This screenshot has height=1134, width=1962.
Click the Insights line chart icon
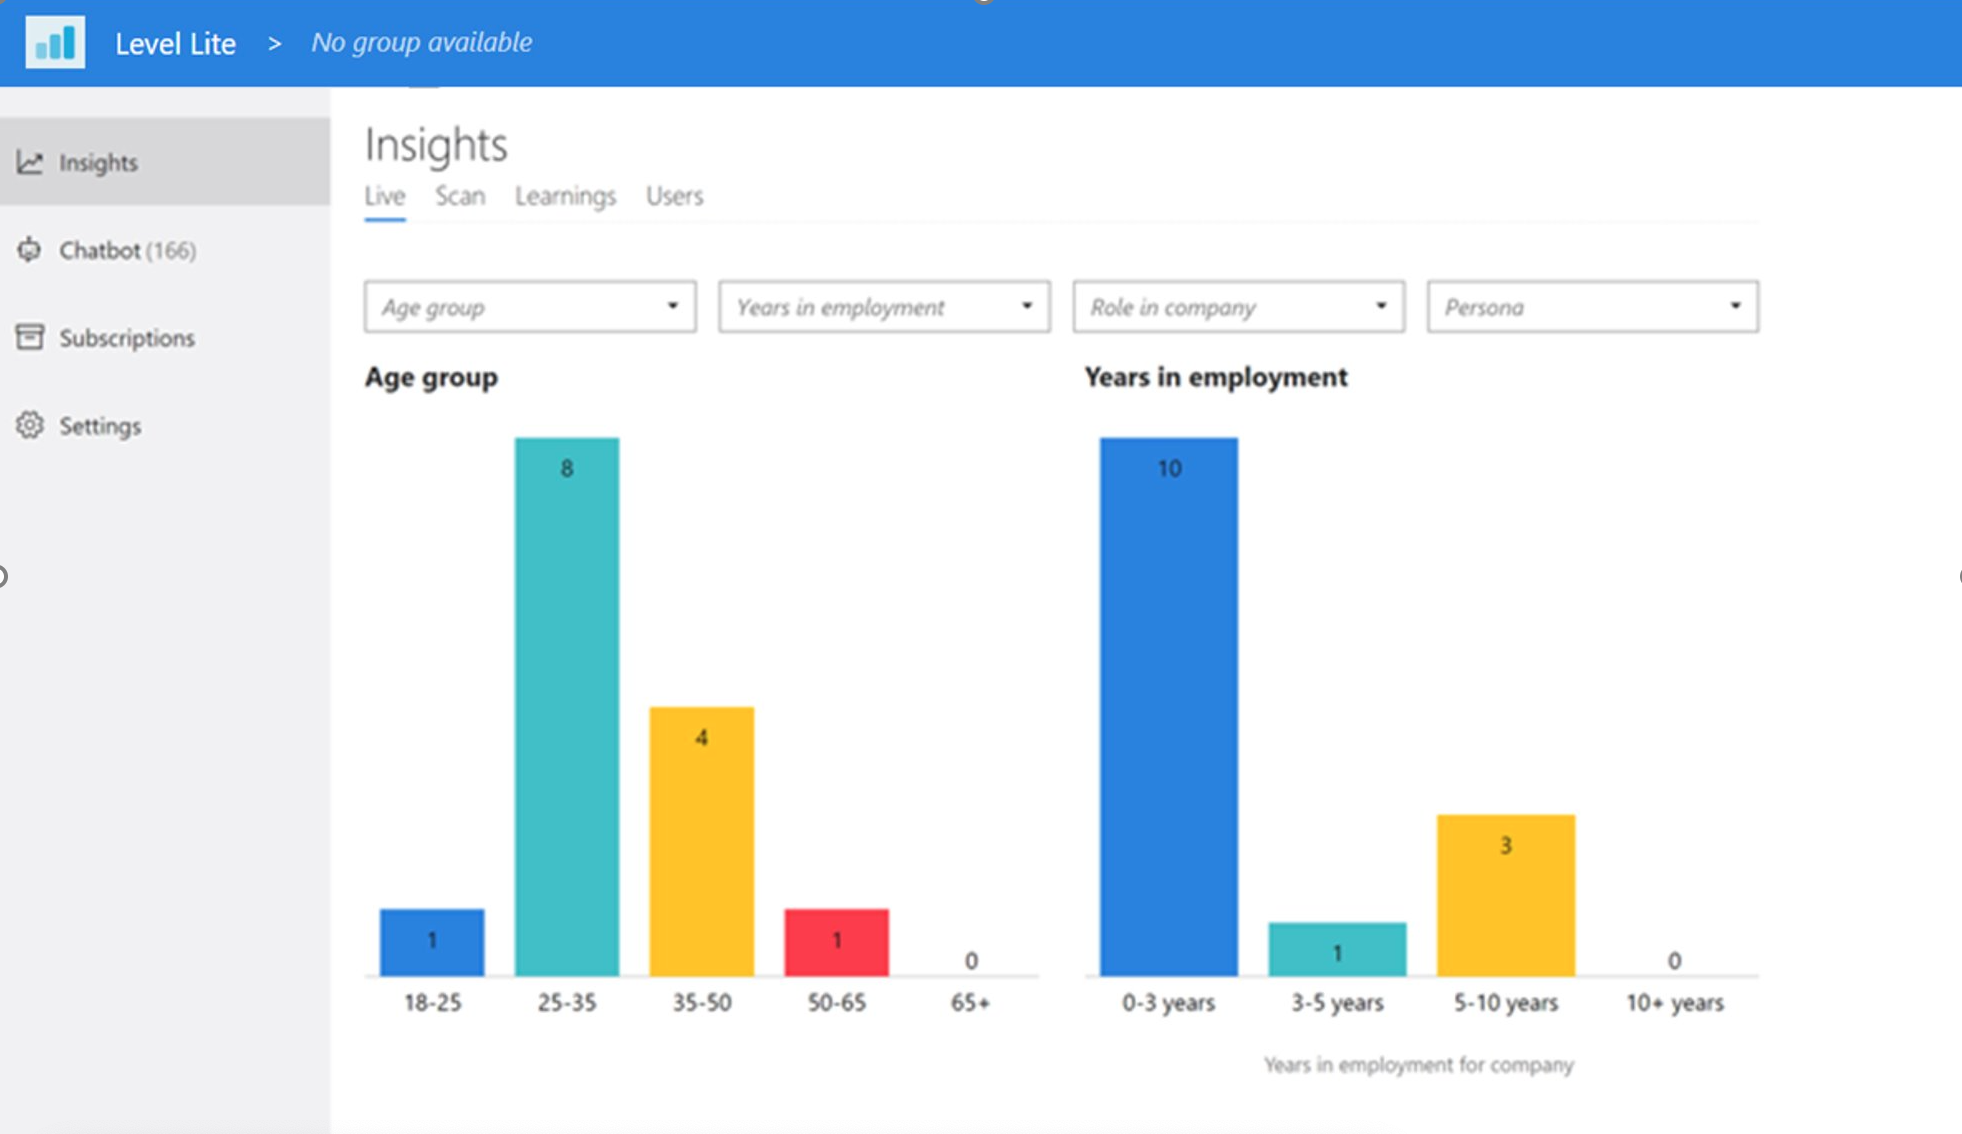pyautogui.click(x=30, y=162)
